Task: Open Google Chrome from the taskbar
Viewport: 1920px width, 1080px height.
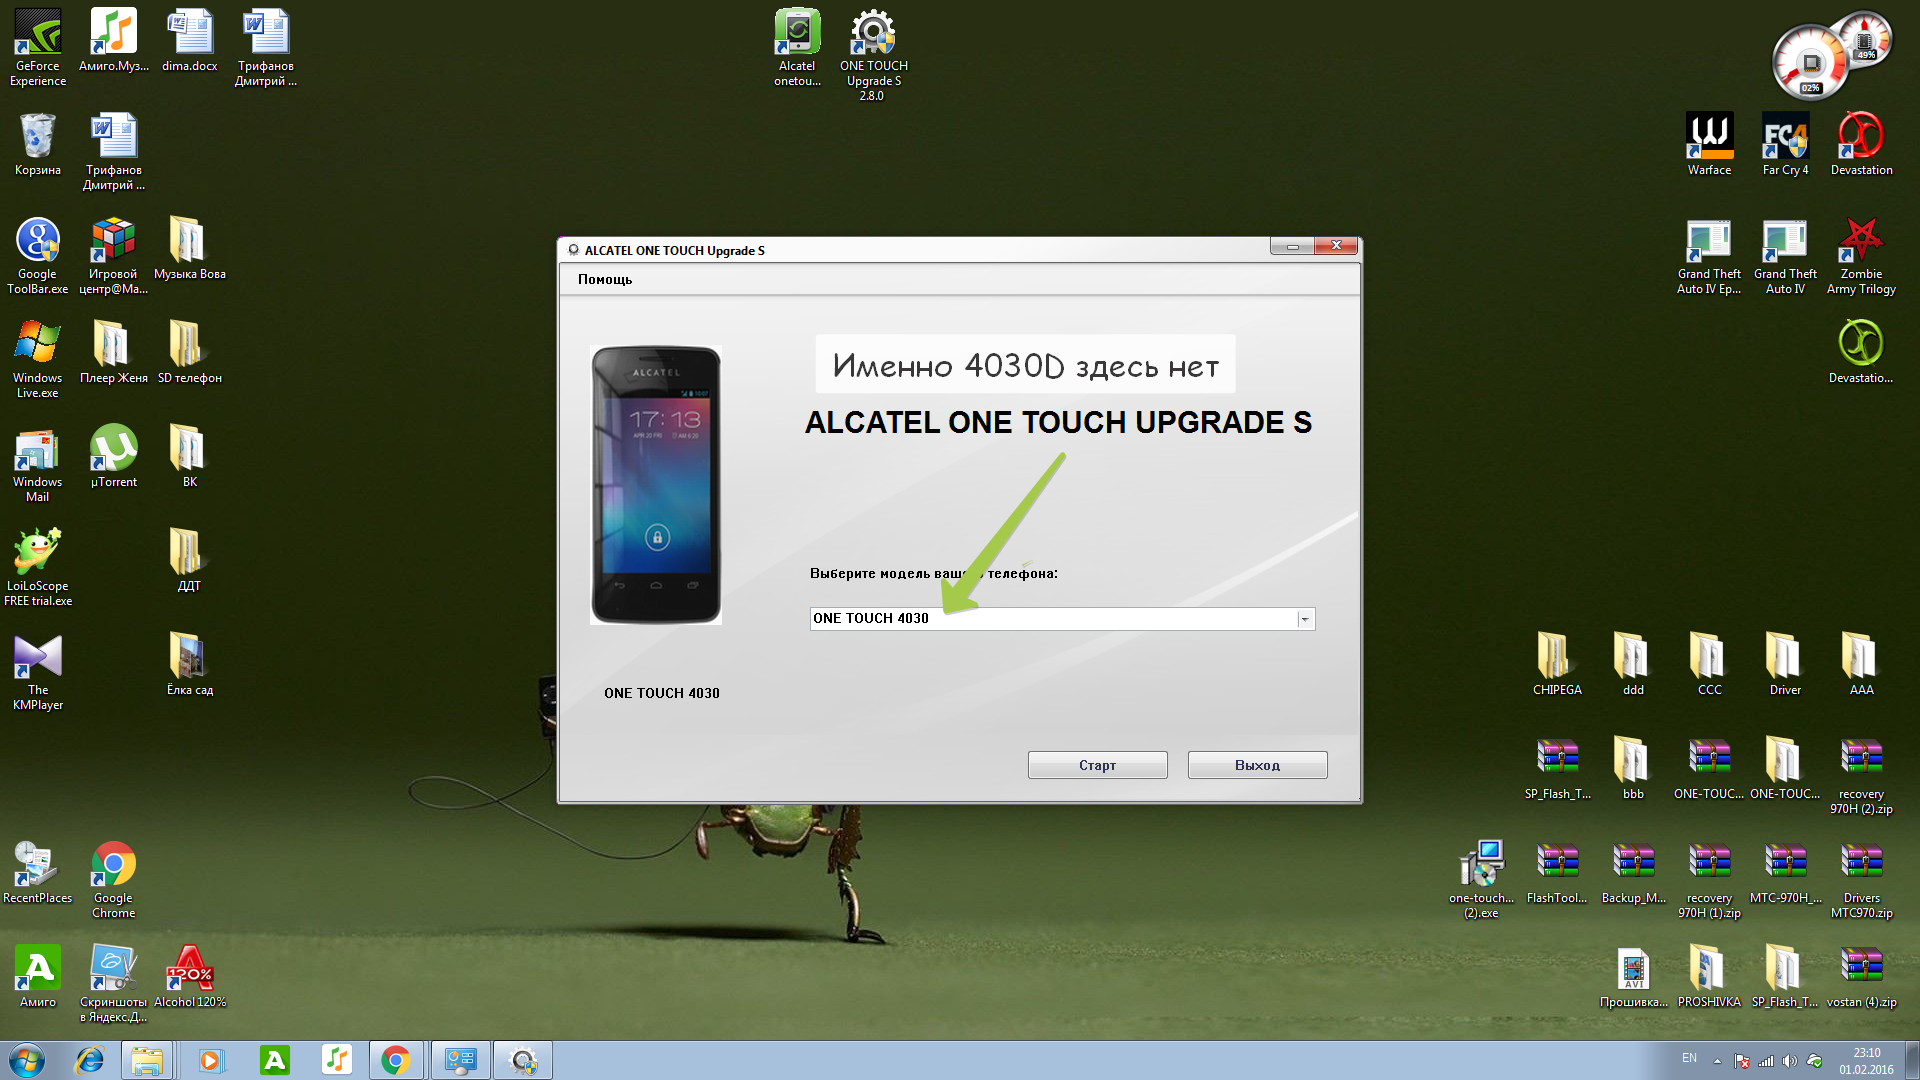Action: click(396, 1060)
